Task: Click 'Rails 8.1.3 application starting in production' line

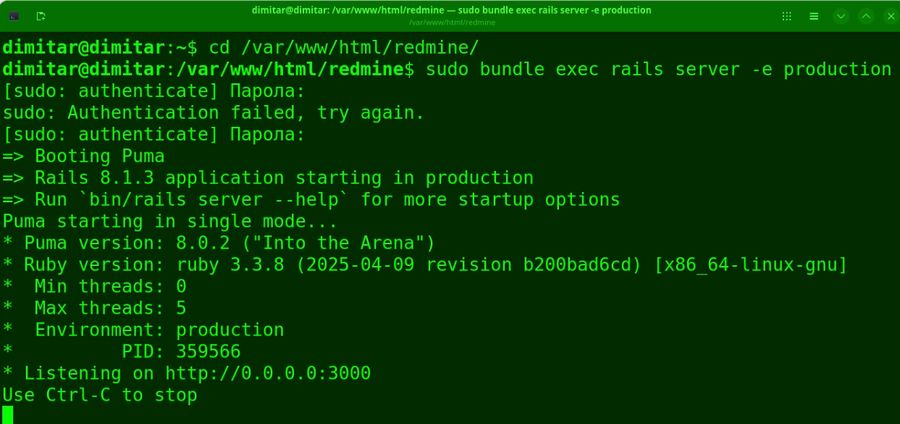Action: click(268, 178)
